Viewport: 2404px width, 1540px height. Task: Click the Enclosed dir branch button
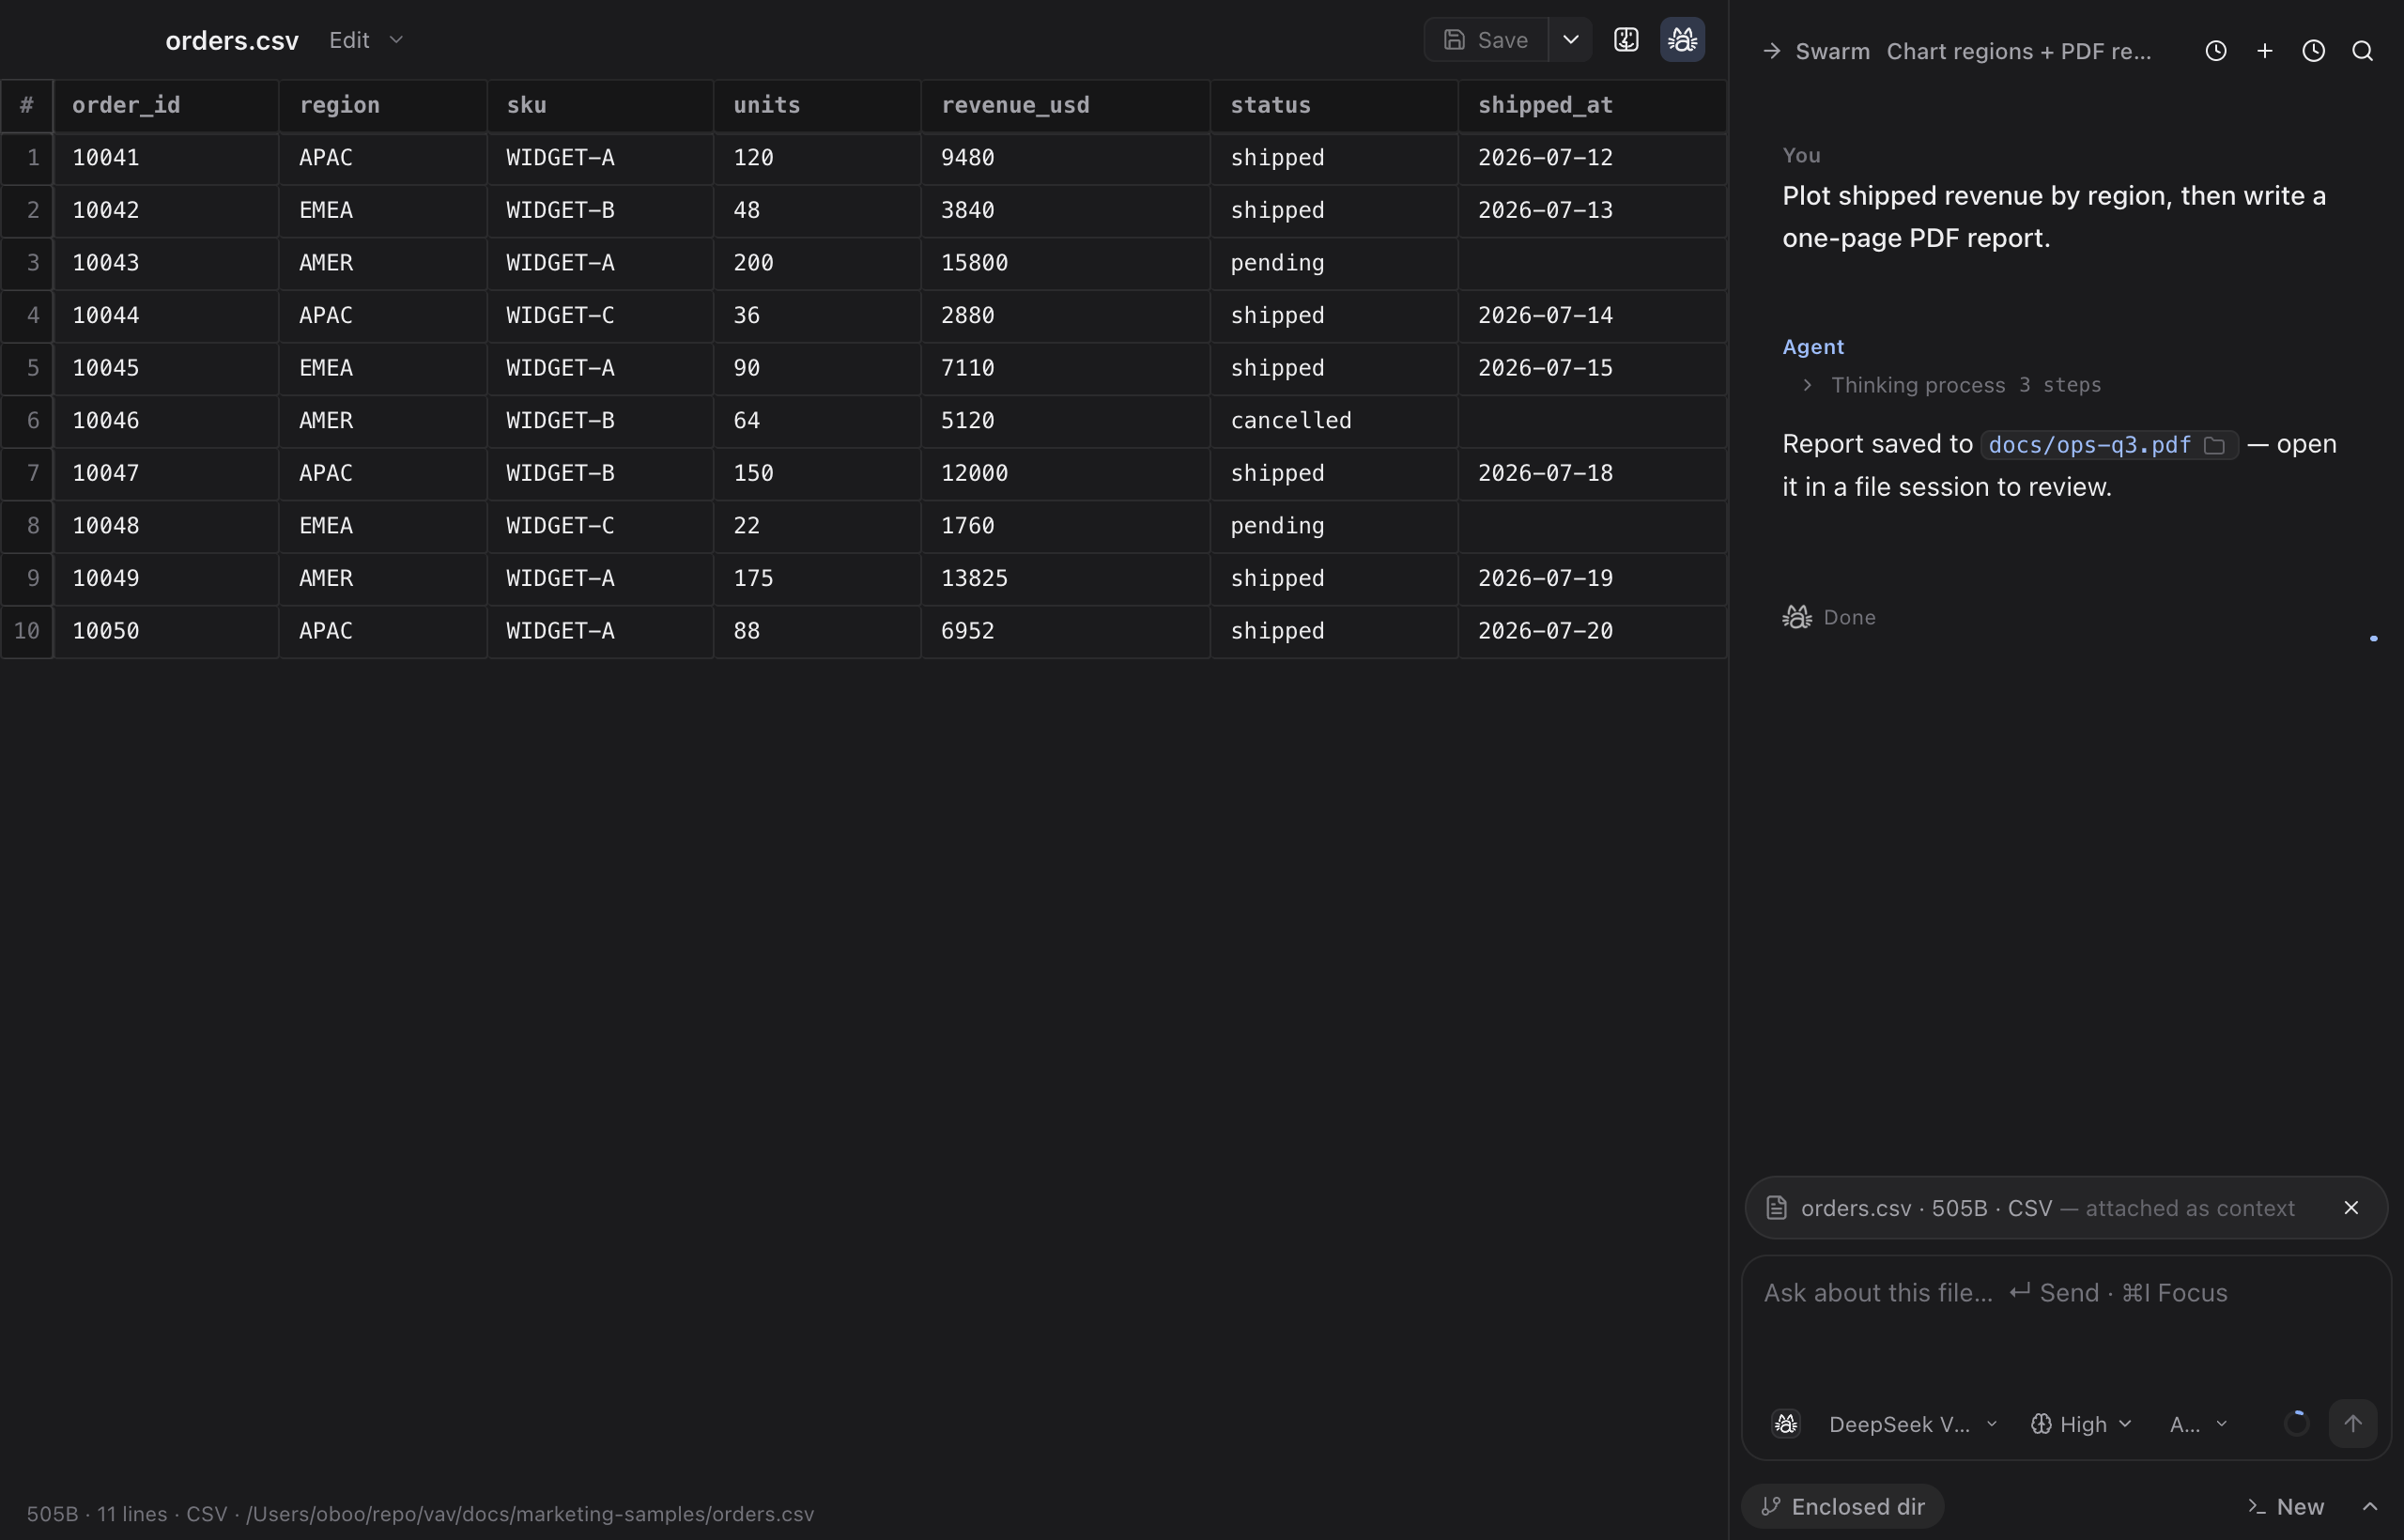pyautogui.click(x=1843, y=1506)
